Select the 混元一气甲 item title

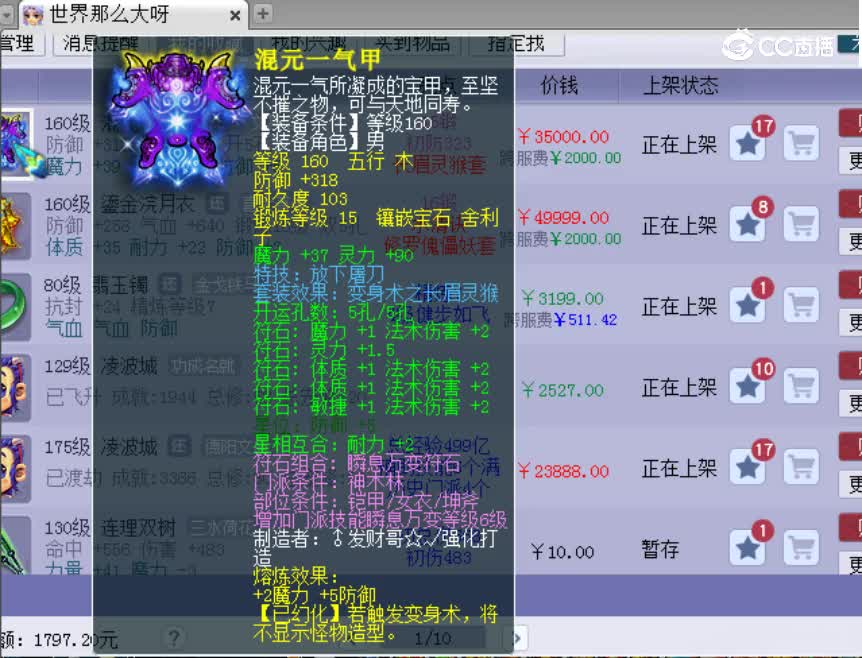318,60
